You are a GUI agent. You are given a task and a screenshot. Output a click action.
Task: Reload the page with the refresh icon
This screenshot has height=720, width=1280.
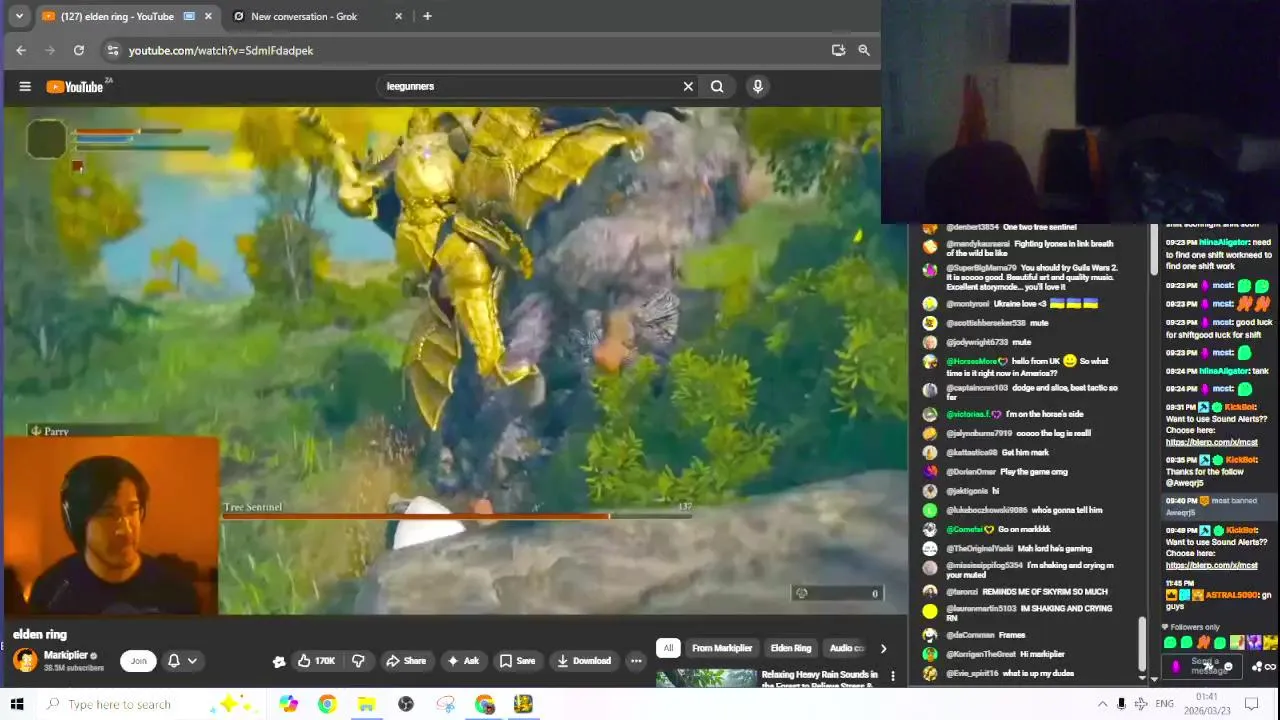tap(79, 50)
